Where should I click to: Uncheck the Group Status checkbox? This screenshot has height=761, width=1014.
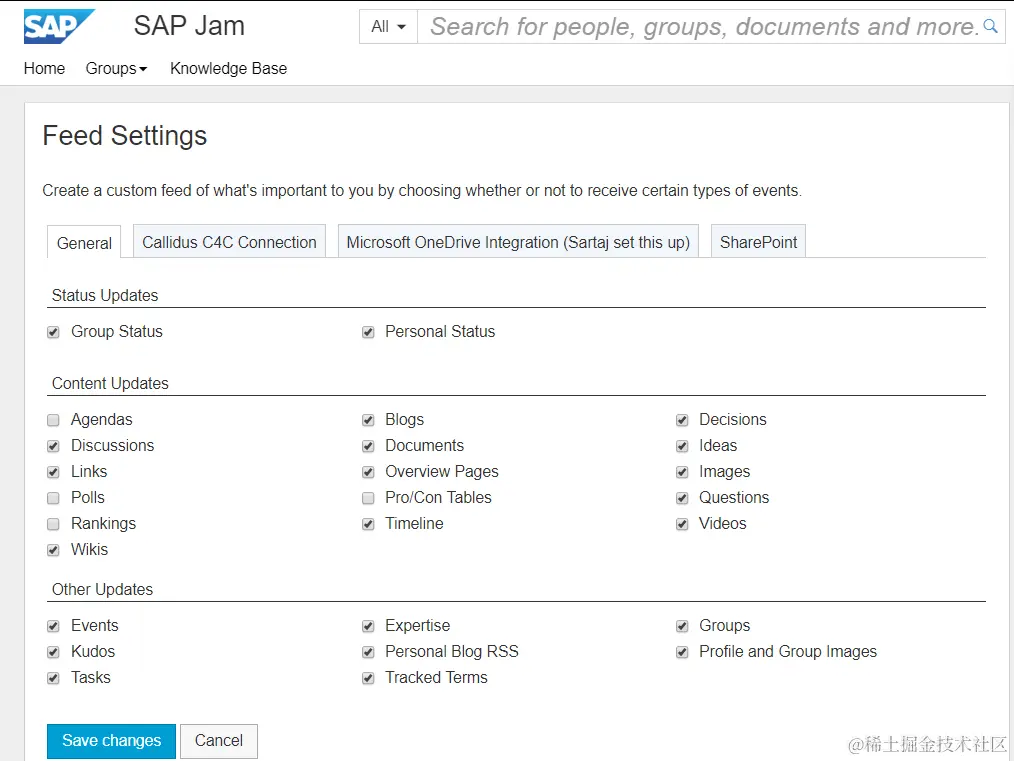54,332
